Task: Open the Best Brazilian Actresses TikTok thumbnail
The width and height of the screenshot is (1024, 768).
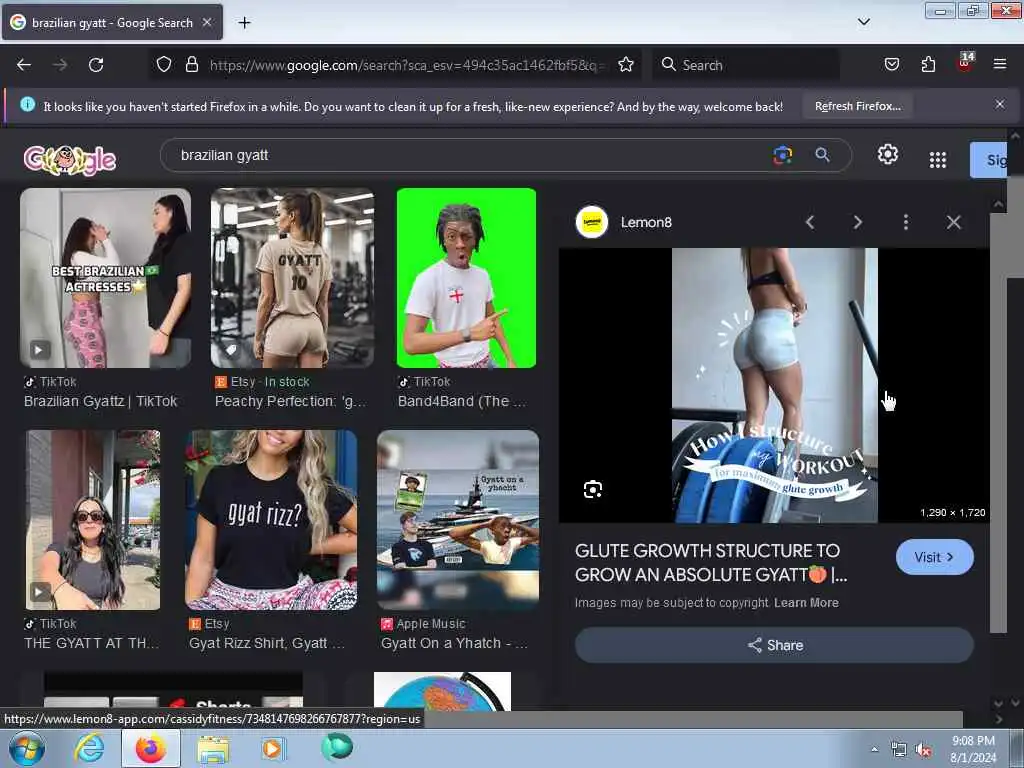Action: click(x=106, y=278)
